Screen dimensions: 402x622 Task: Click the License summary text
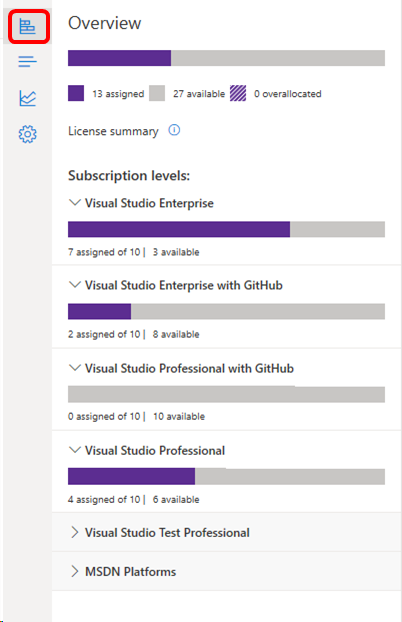tap(113, 131)
